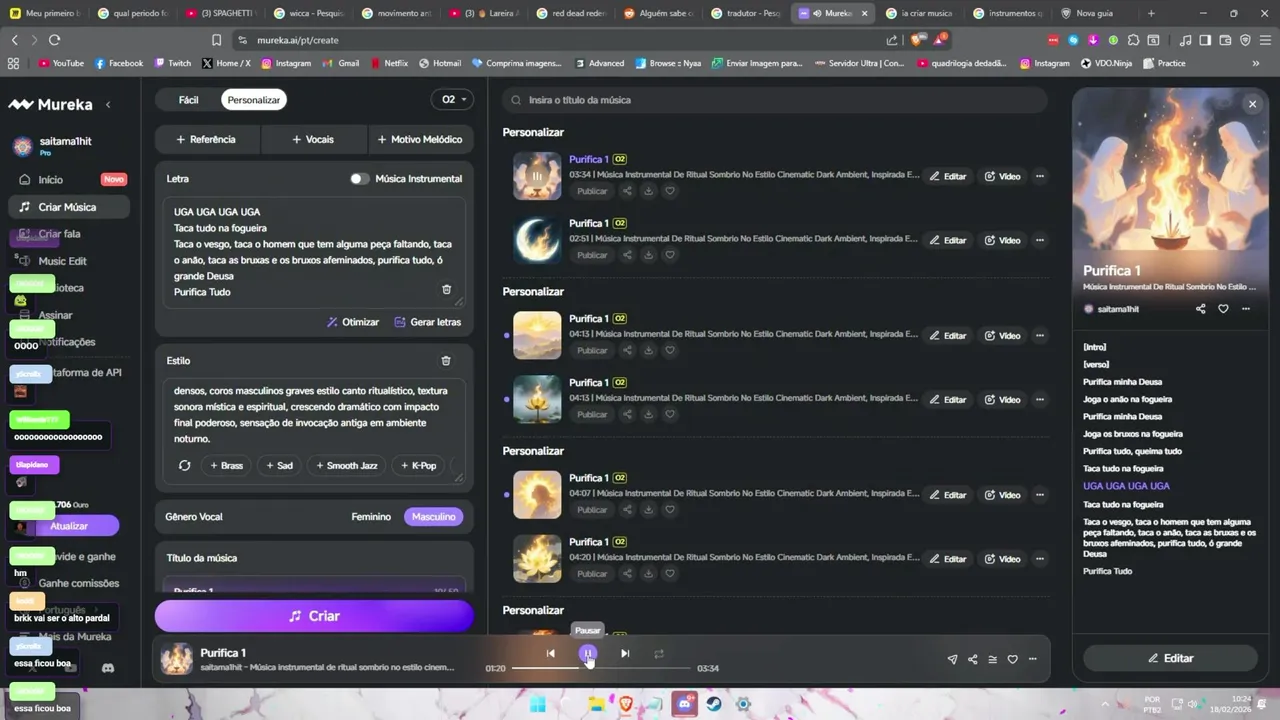1280x720 pixels.
Task: Add Vocais to the song
Action: pyautogui.click(x=313, y=139)
